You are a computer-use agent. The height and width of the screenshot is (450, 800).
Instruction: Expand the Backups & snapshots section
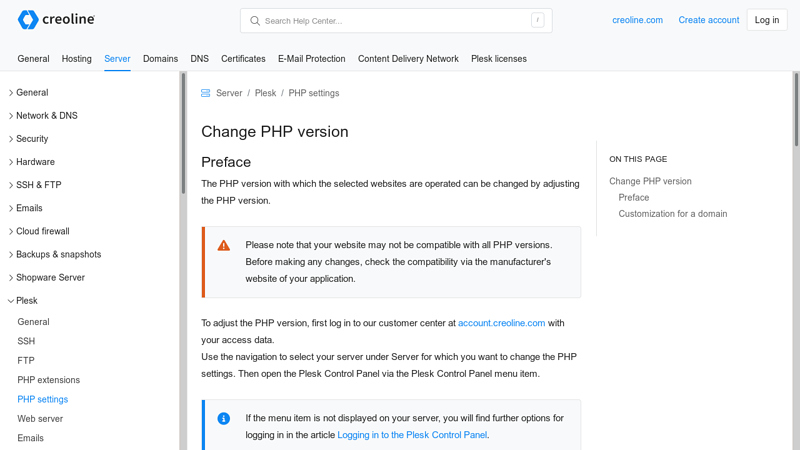[55, 254]
